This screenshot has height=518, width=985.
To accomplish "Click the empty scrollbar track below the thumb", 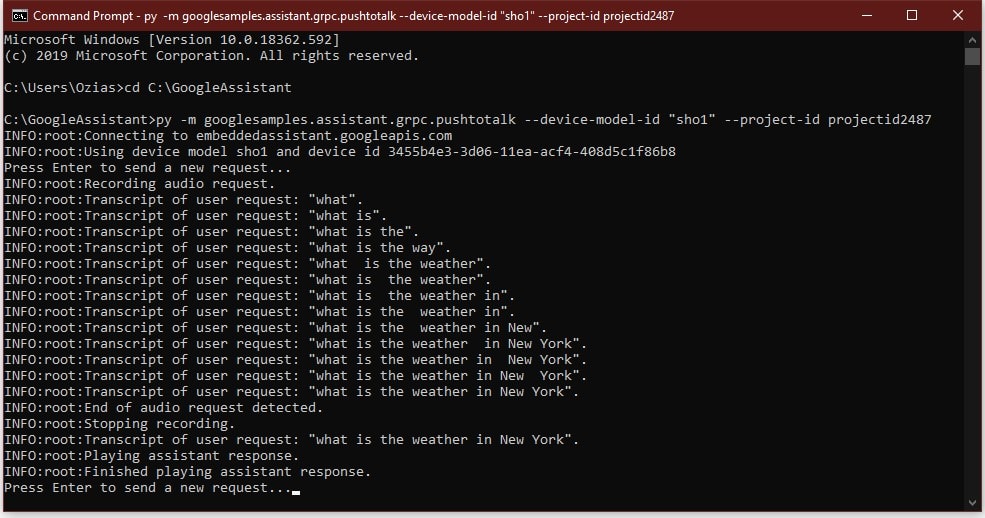I will pos(972,279).
